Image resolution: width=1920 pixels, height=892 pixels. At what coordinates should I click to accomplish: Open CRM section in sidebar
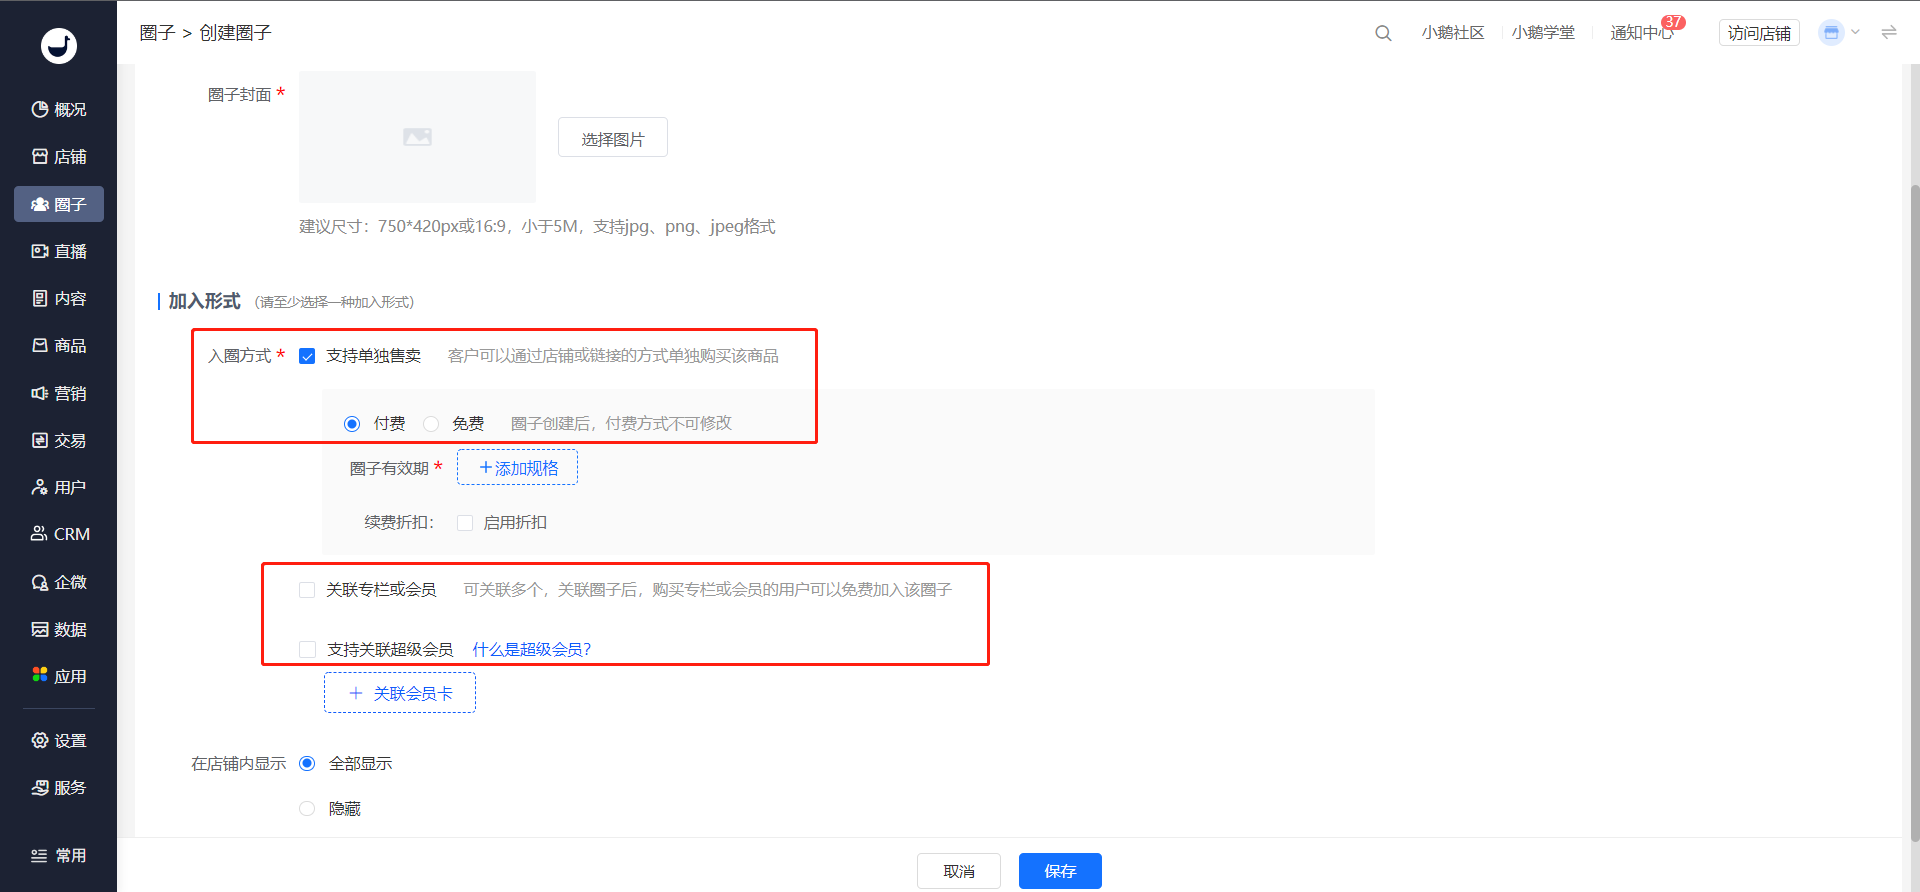pyautogui.click(x=59, y=534)
